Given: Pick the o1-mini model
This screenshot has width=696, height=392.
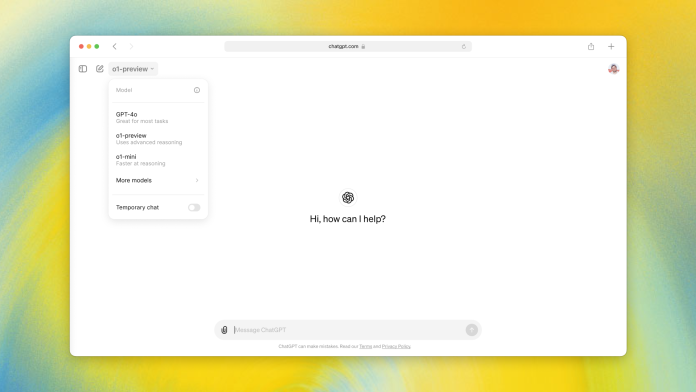Looking at the screenshot, I should [x=158, y=160].
